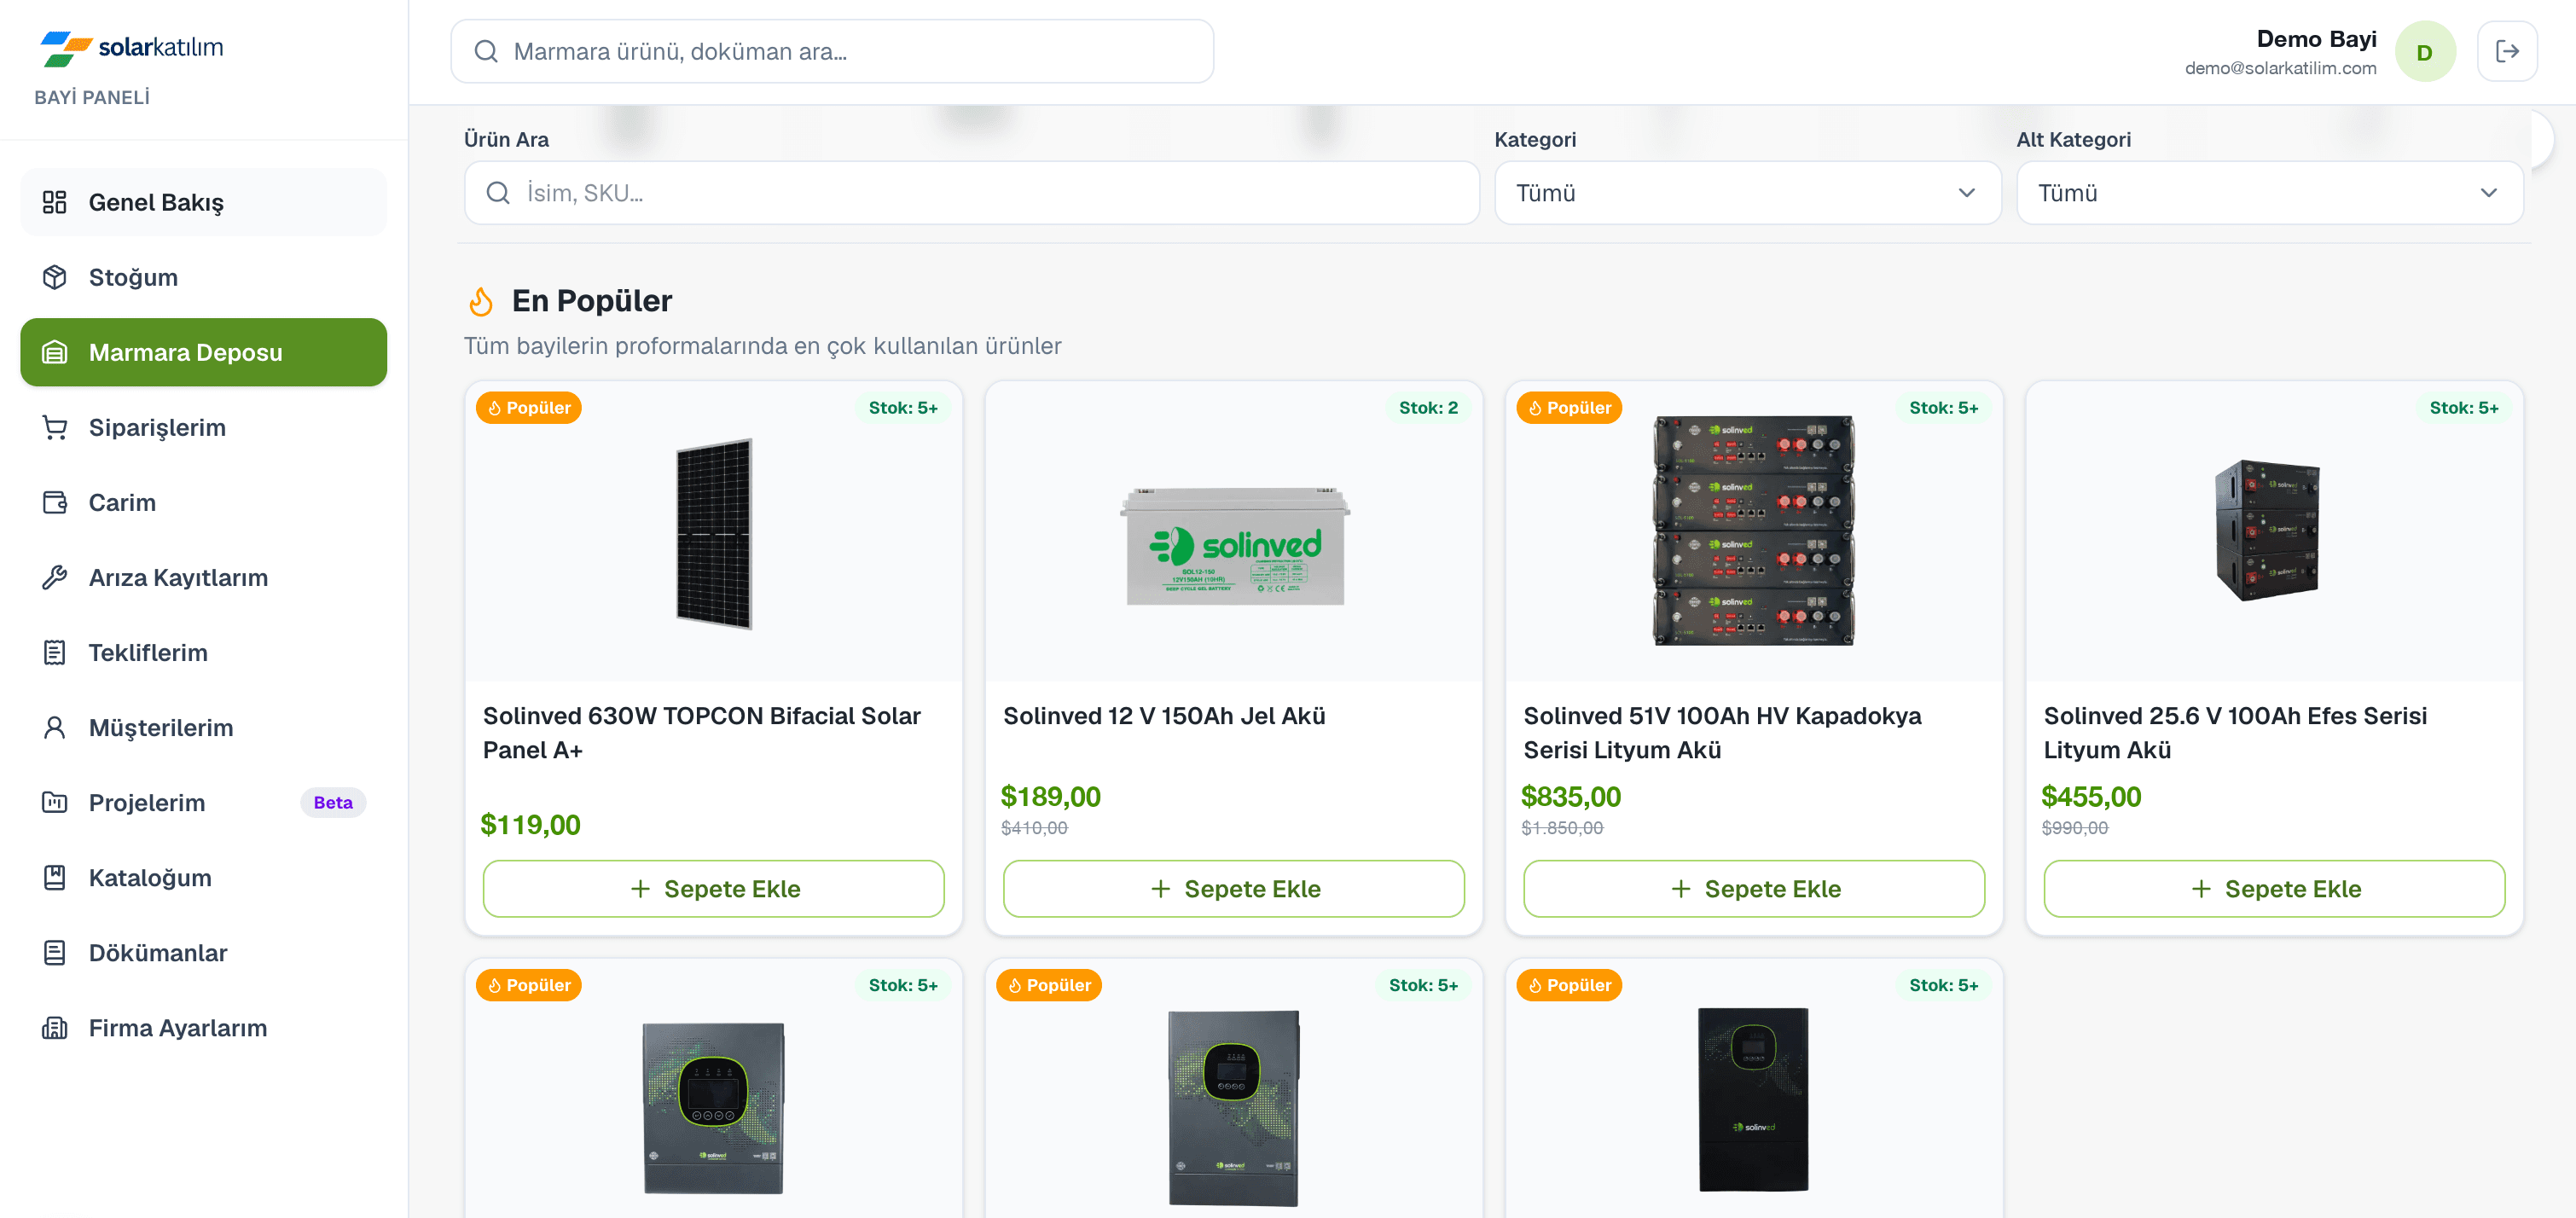2576x1218 pixels.
Task: Click the Popüler badge on 630W panel card
Action: click(x=528, y=408)
